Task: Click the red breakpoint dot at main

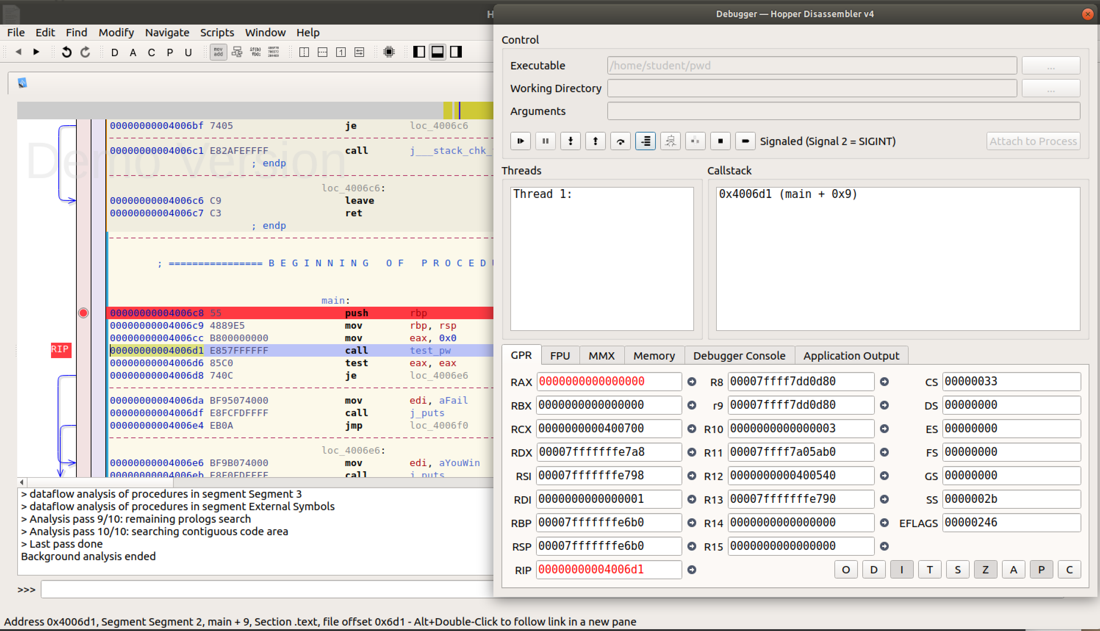Action: [84, 313]
